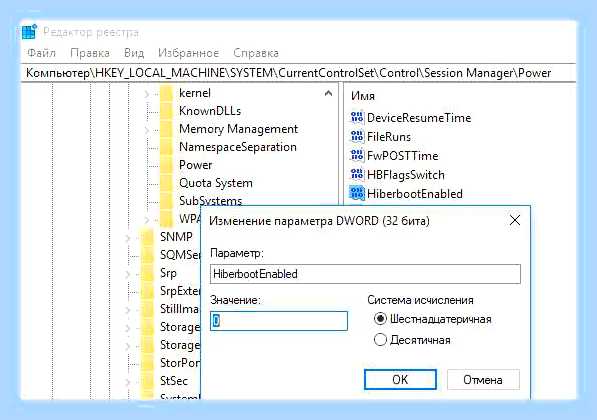Image resolution: width=597 pixels, height=420 pixels.
Task: Select the DeviceResumeTime value icon
Action: 357,117
